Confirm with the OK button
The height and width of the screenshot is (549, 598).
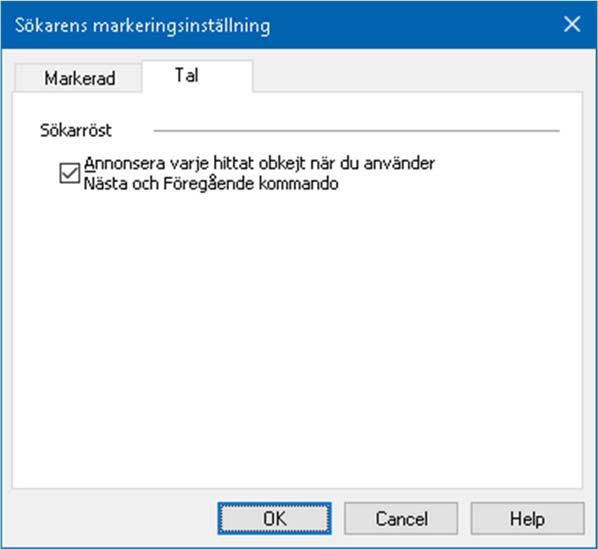coord(274,518)
